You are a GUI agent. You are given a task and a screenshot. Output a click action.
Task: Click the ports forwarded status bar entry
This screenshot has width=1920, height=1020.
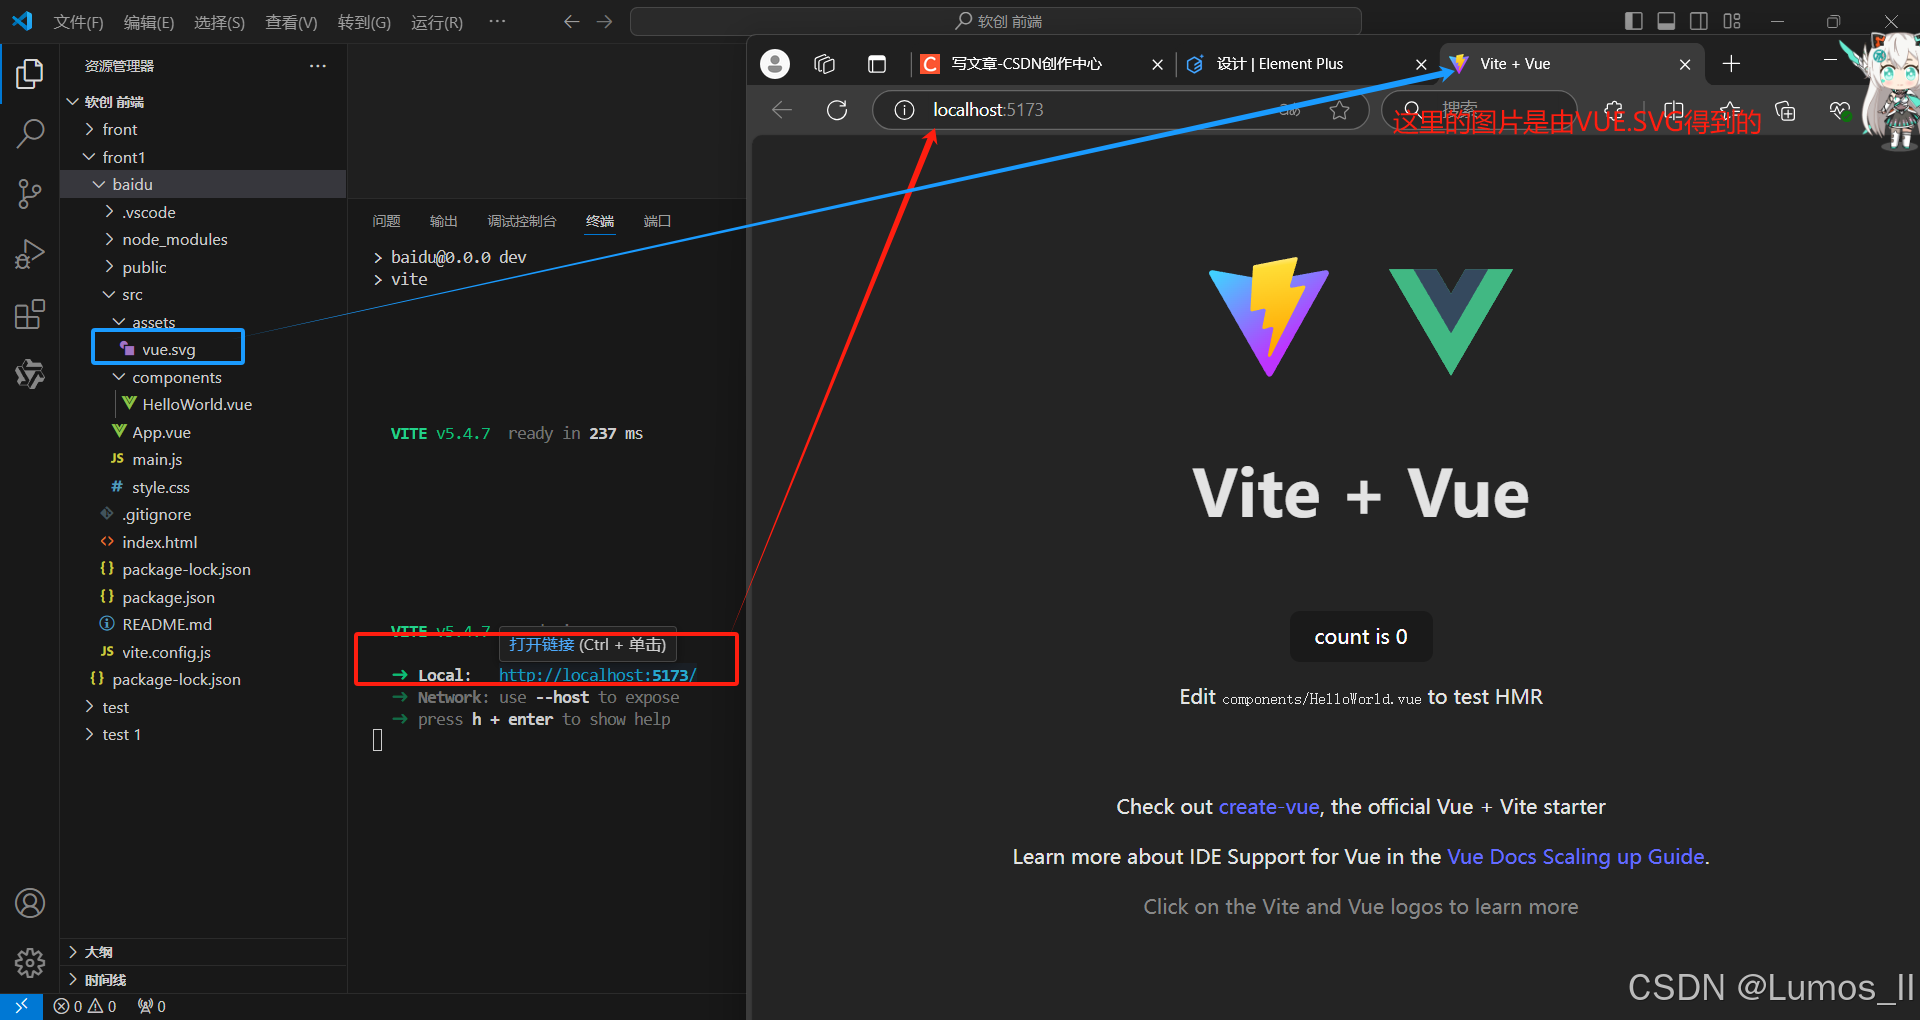pos(152,1006)
